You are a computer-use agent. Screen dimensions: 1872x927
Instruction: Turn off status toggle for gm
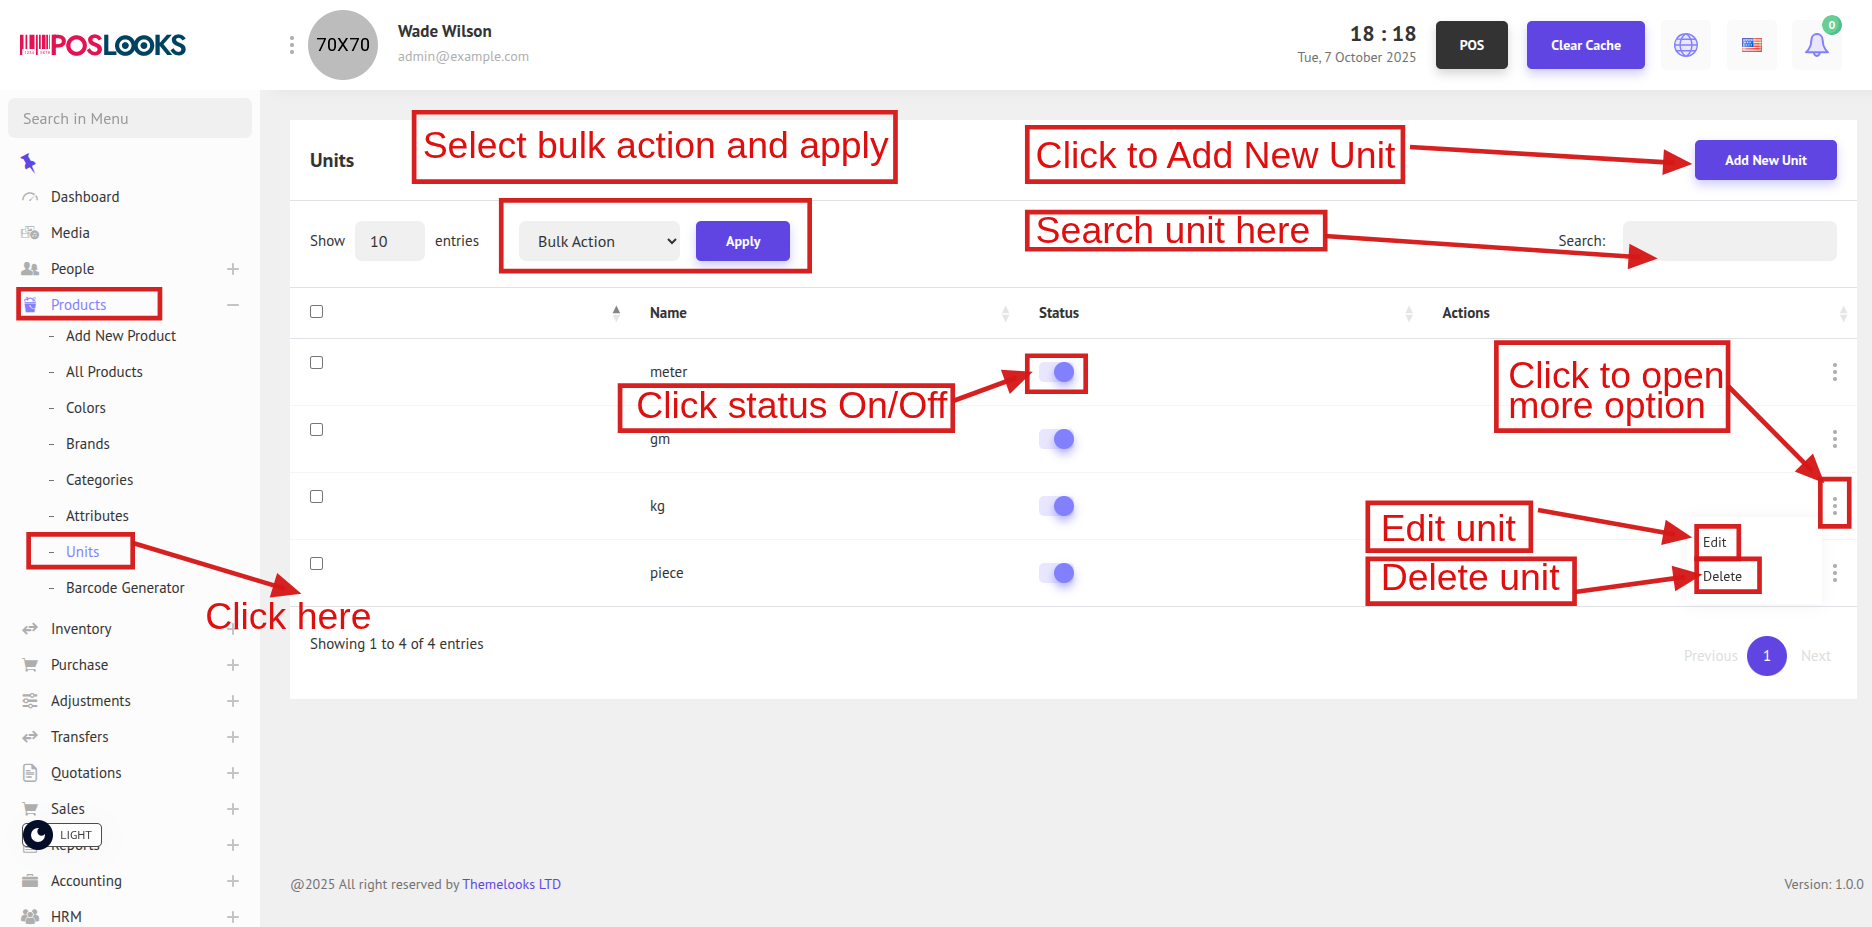tap(1057, 439)
